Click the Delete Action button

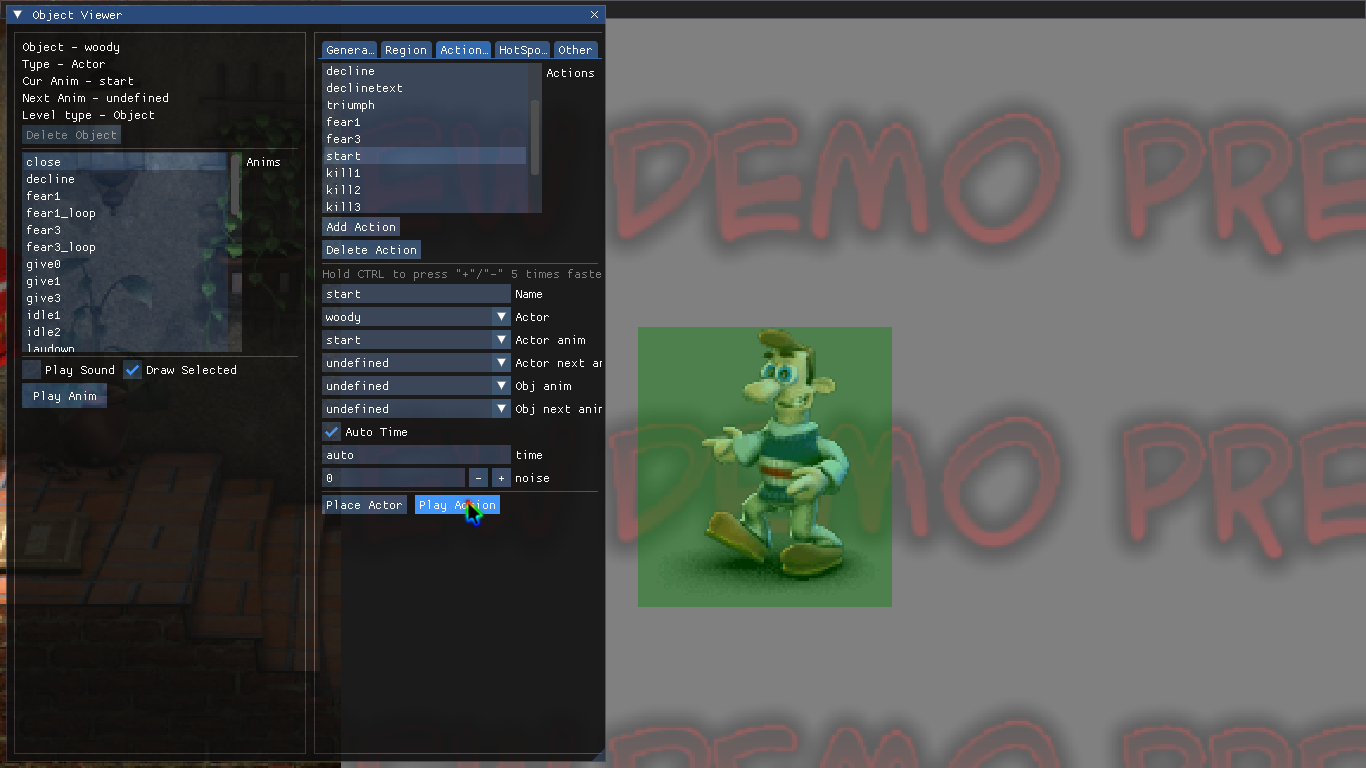pyautogui.click(x=371, y=250)
